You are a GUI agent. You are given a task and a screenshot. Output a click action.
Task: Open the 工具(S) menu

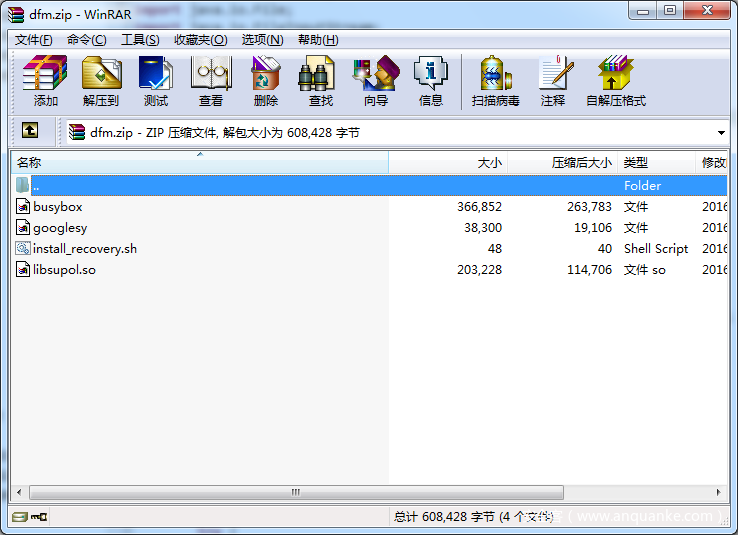140,40
